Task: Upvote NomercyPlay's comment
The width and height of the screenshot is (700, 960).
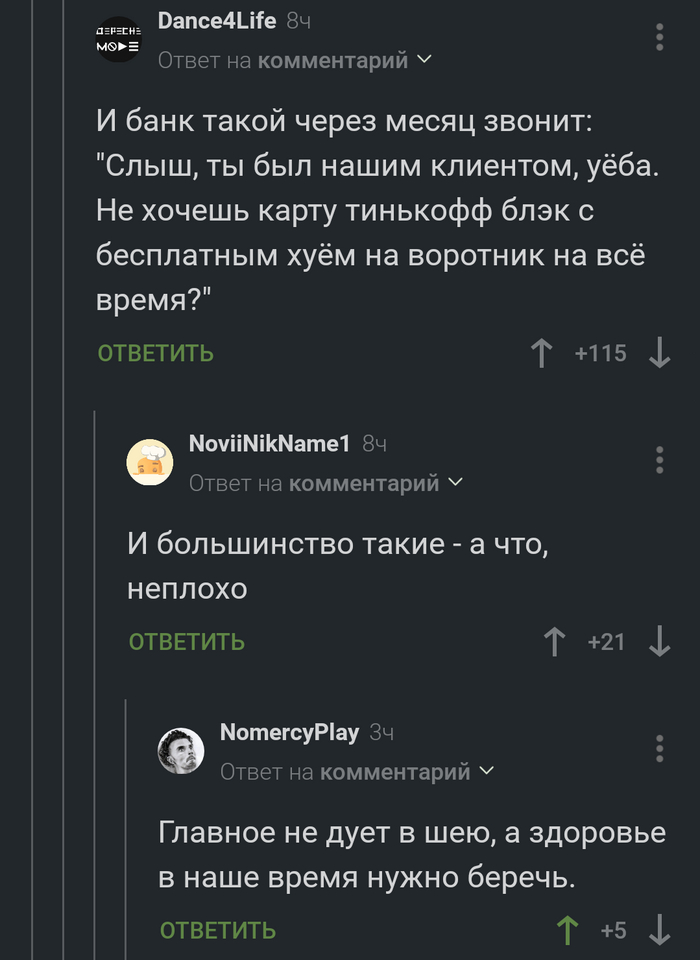Action: point(567,929)
